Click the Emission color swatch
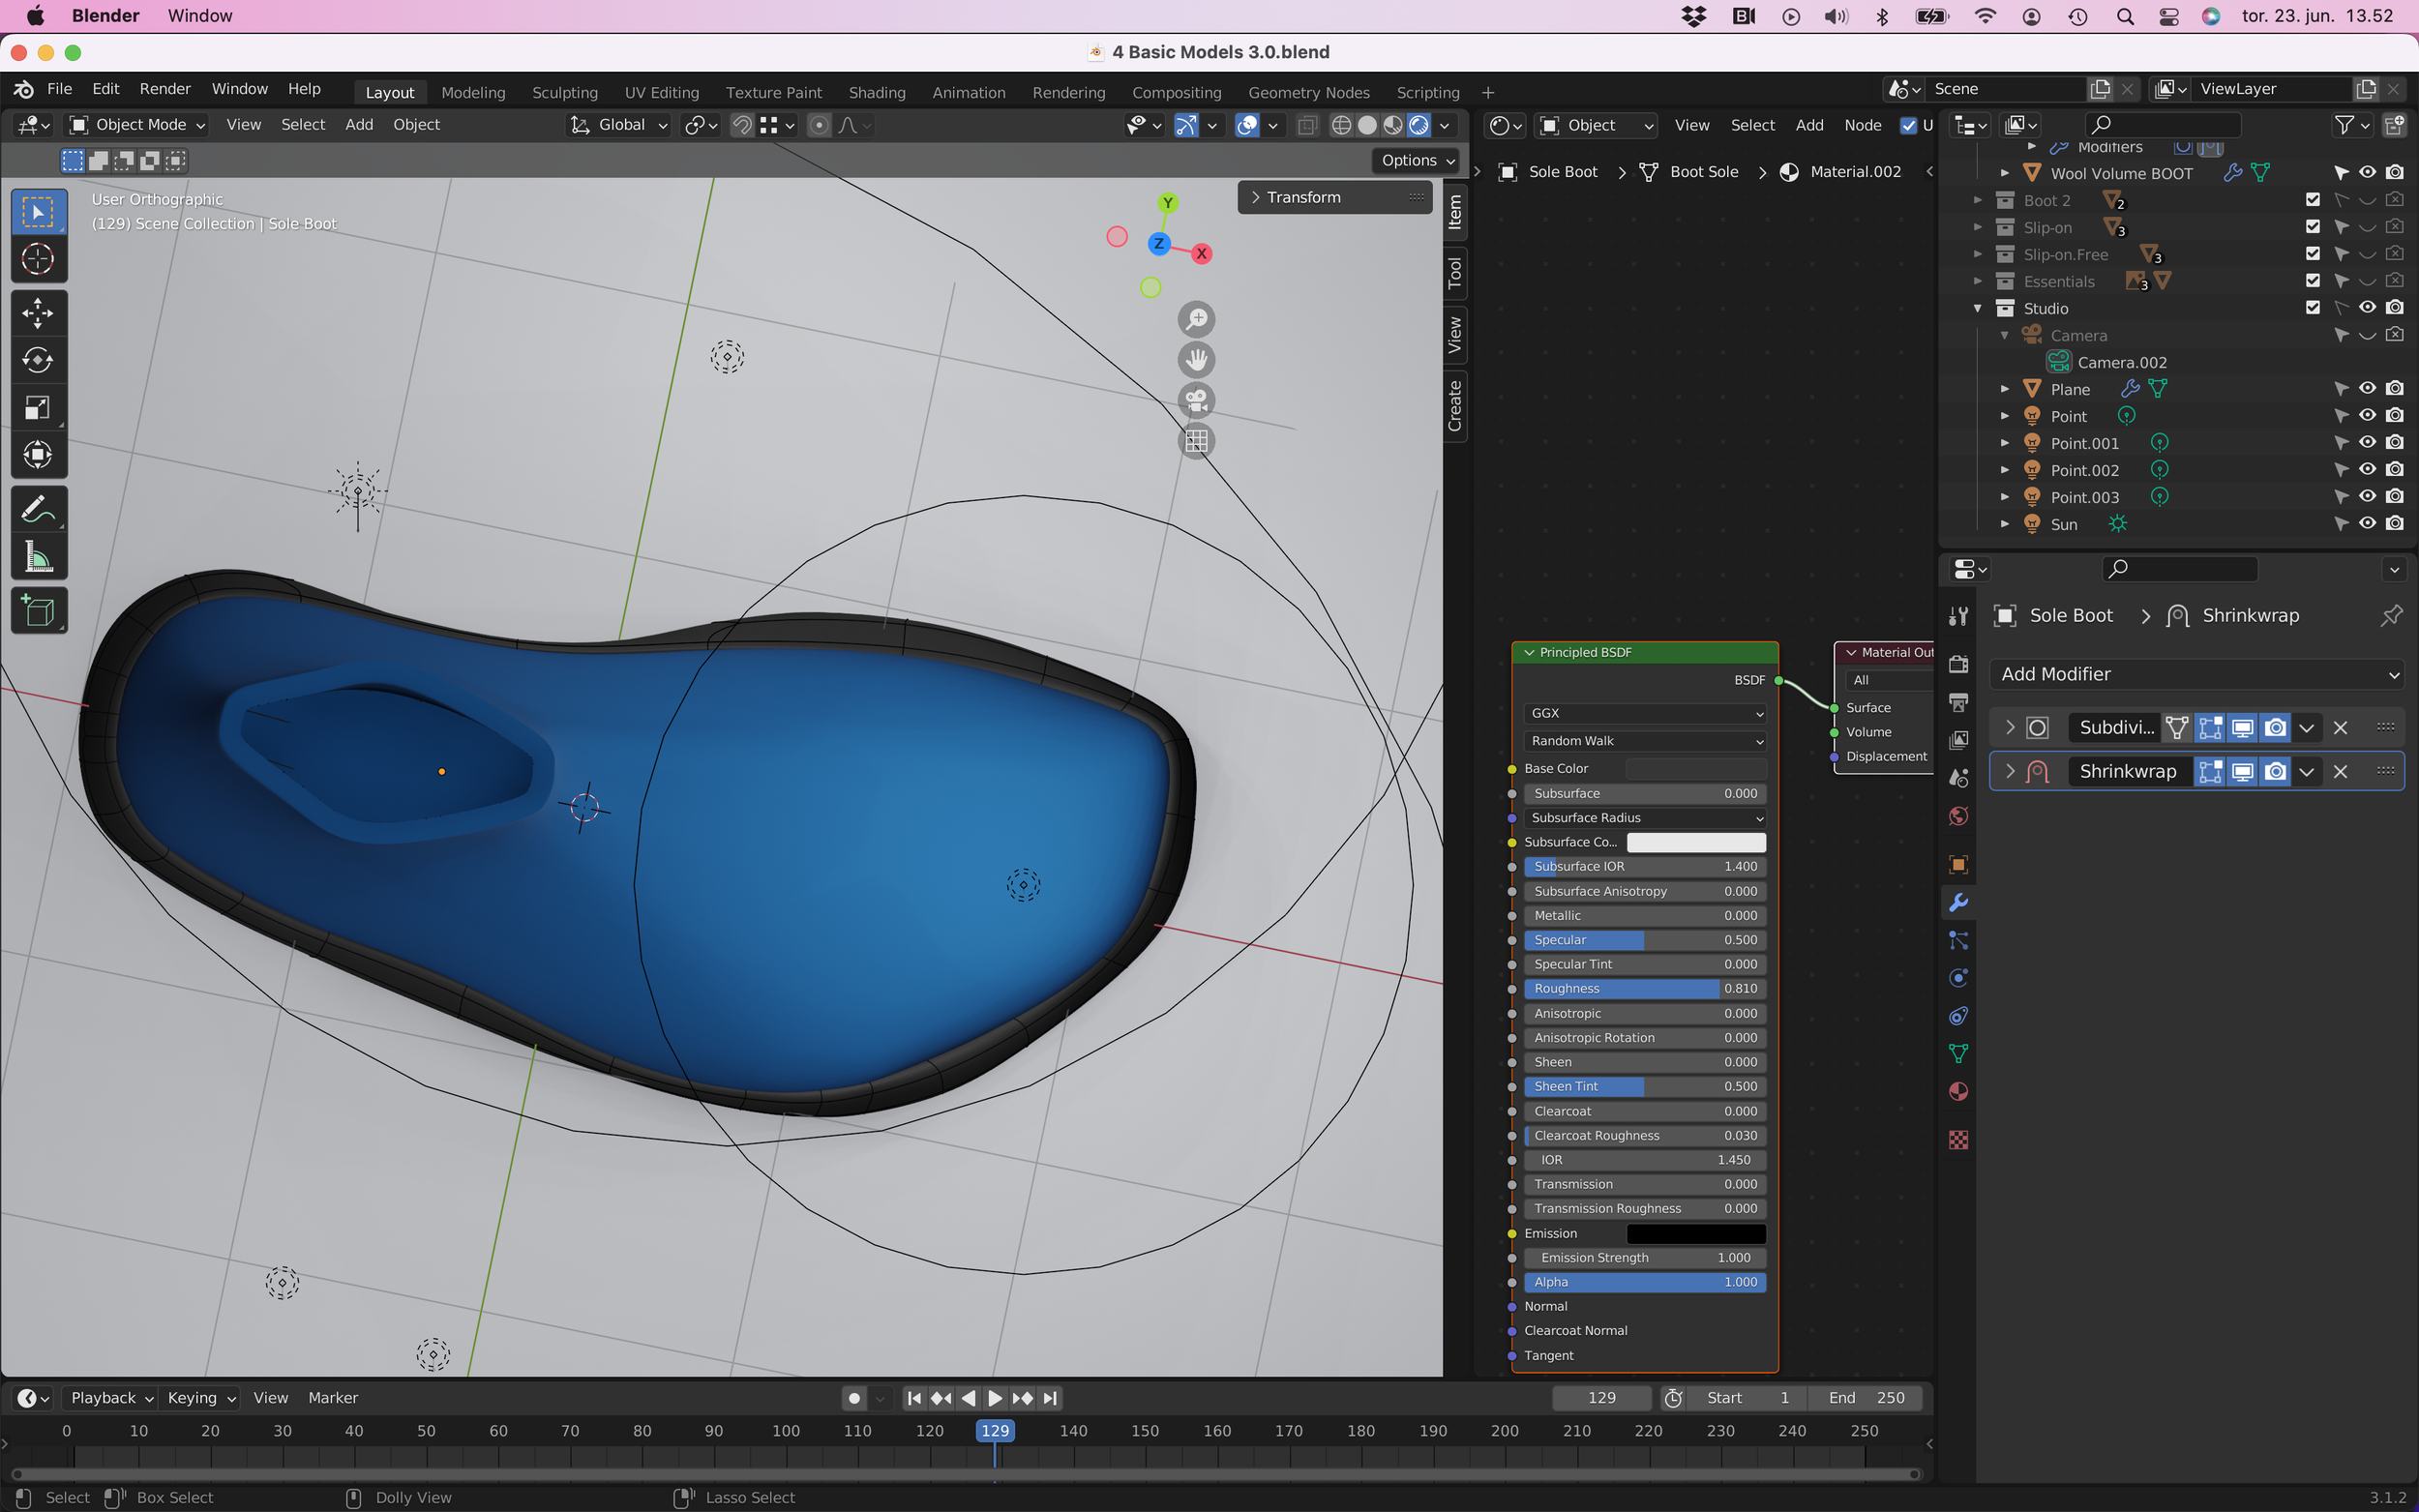The width and height of the screenshot is (2419, 1512). [1696, 1233]
